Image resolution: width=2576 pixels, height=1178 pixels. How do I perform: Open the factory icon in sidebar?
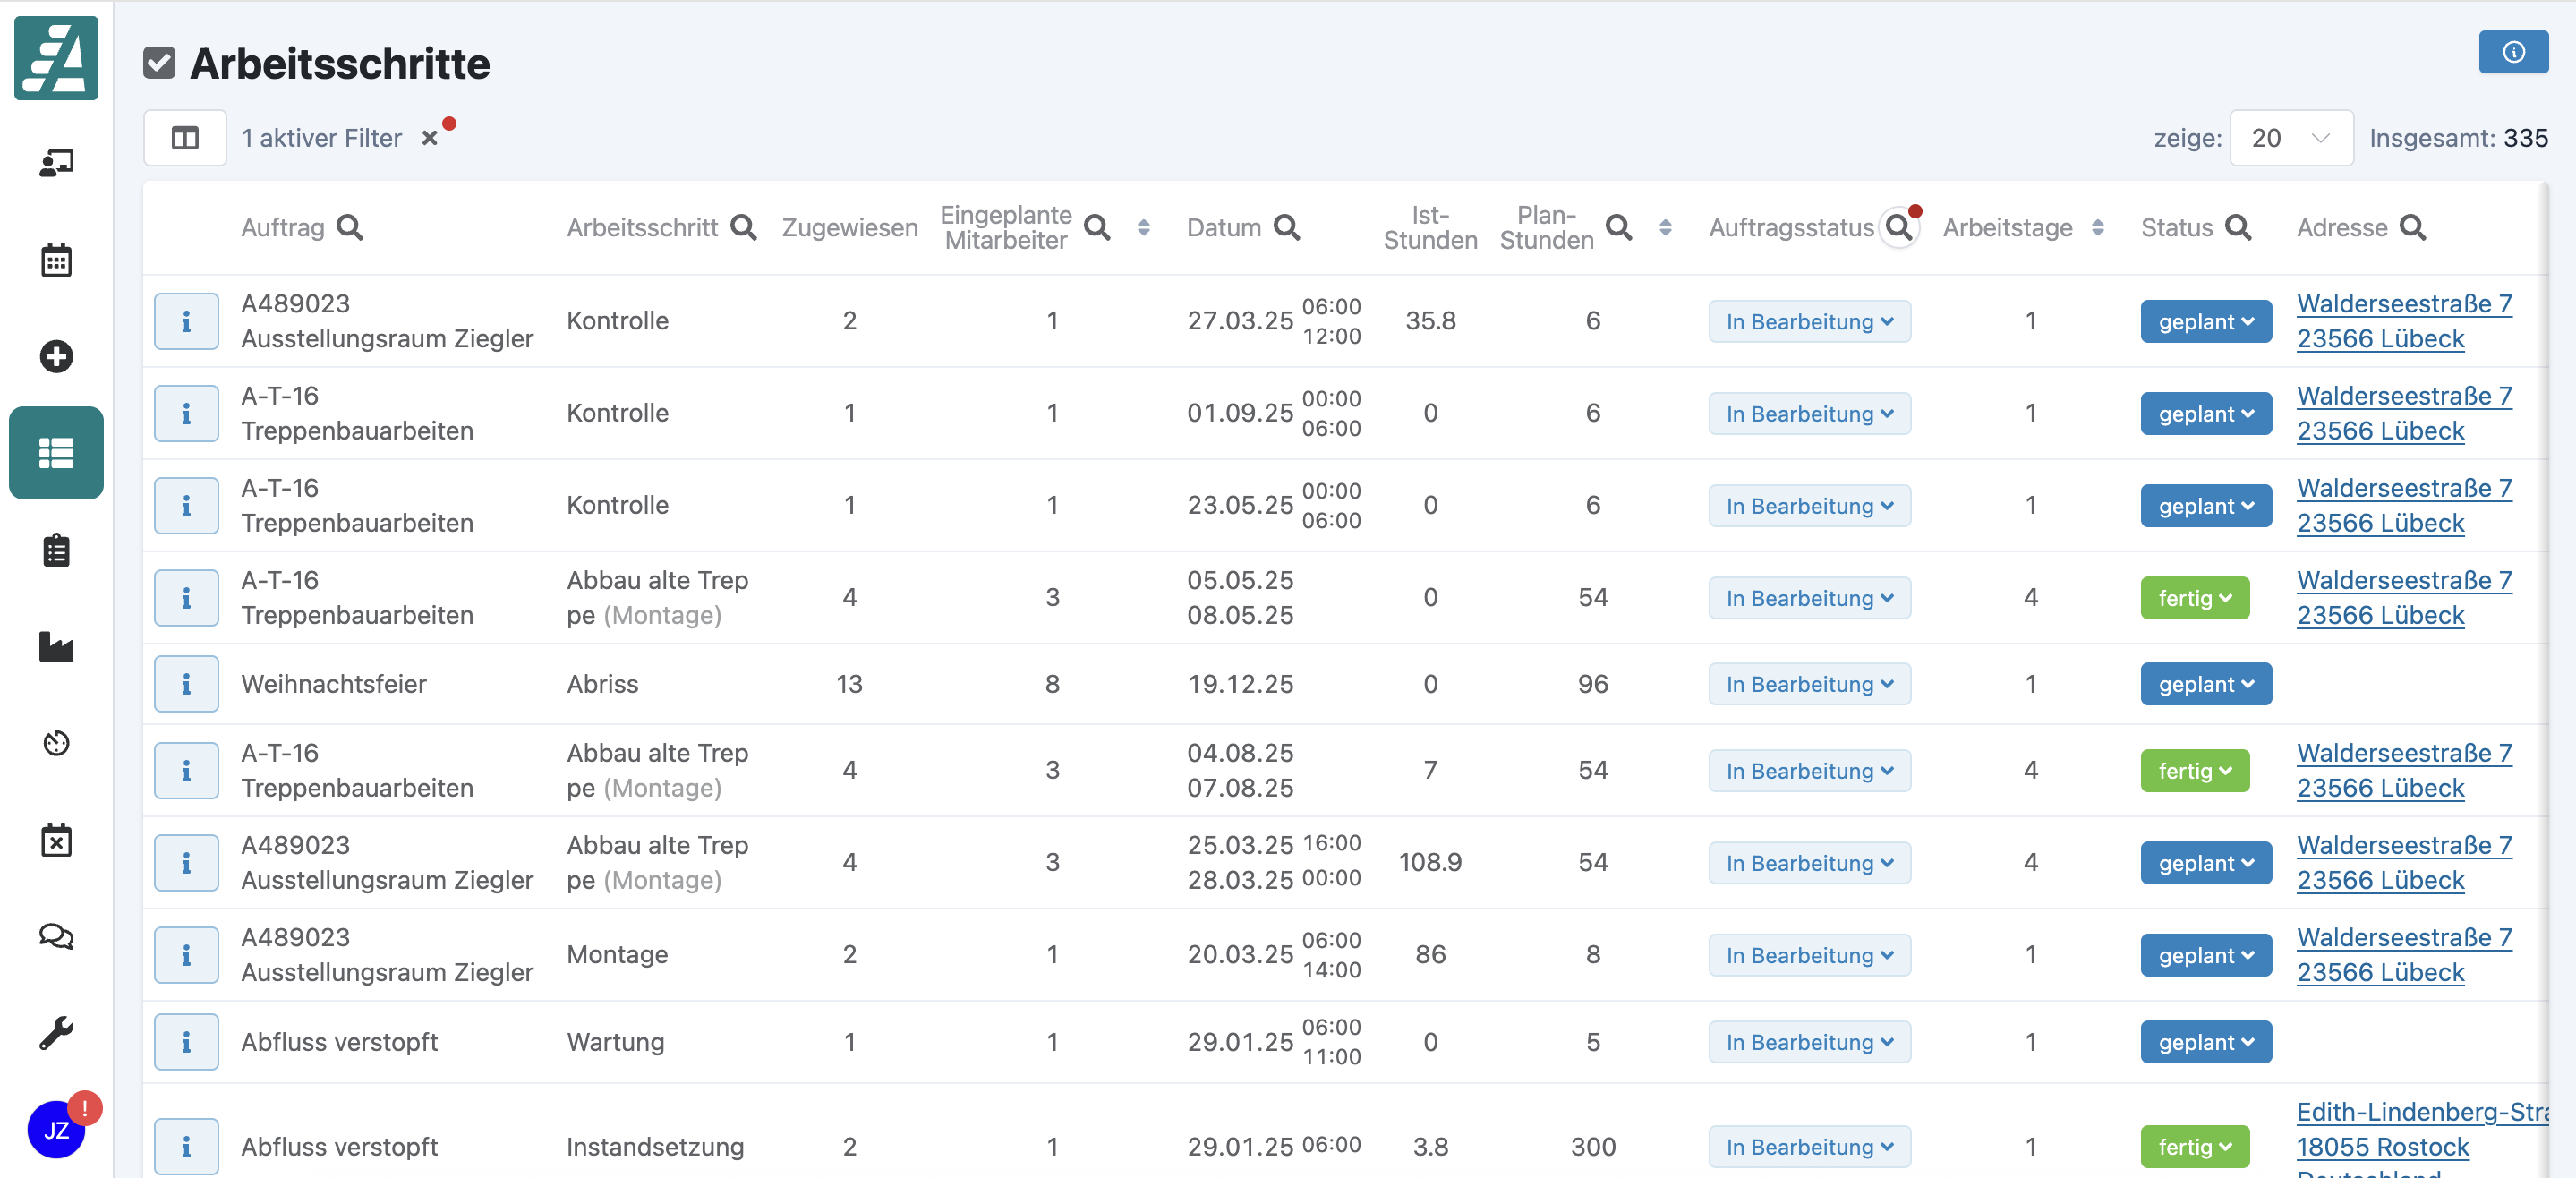pos(56,647)
